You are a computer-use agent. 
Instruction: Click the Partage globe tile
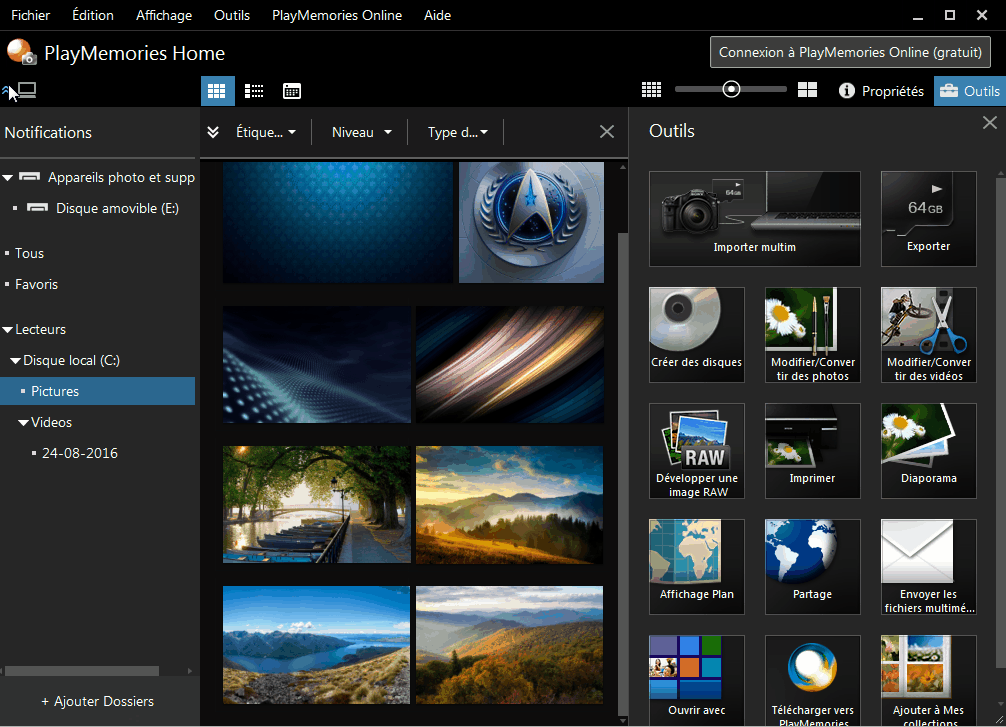coord(813,567)
